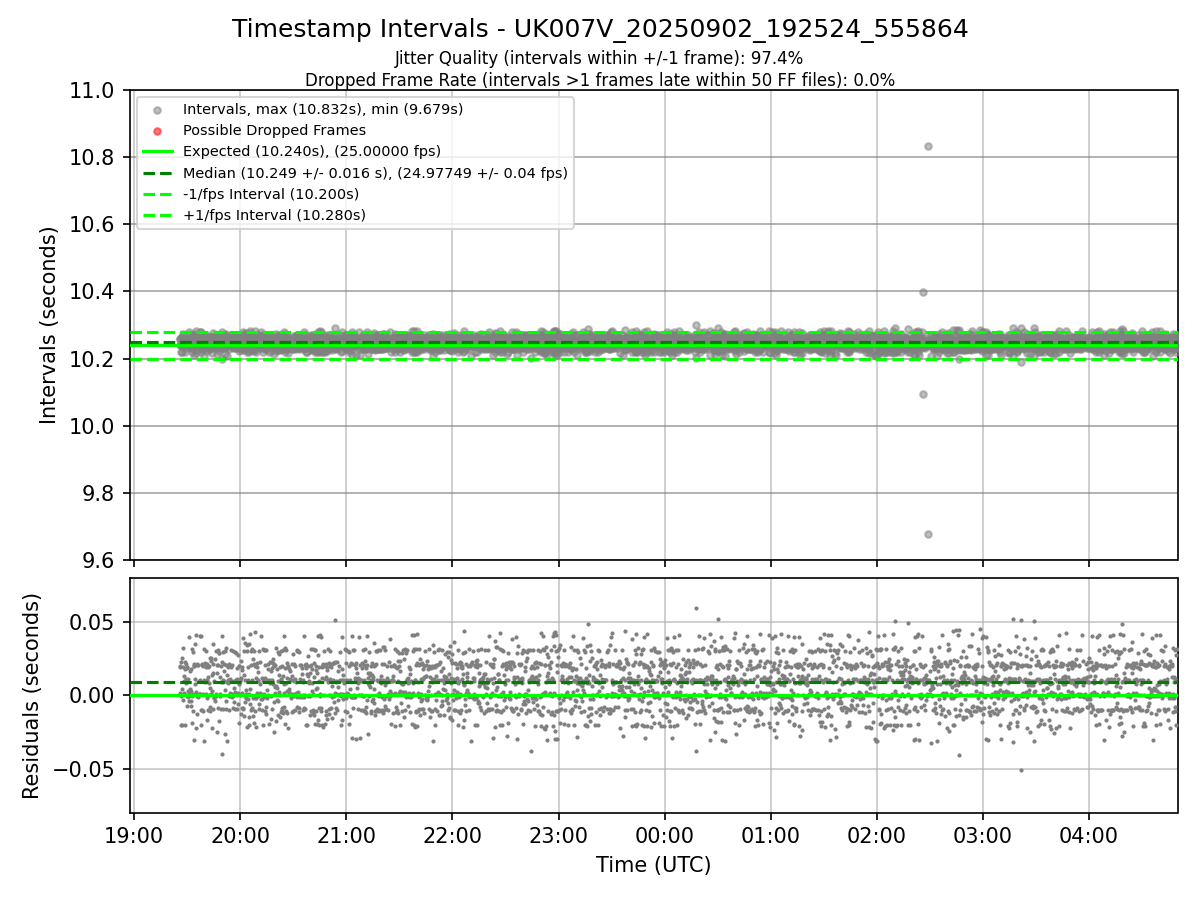Viewport: 1200px width, 900px height.
Task: Click the outlier point near 10.1 seconds
Action: pyautogui.click(x=923, y=394)
